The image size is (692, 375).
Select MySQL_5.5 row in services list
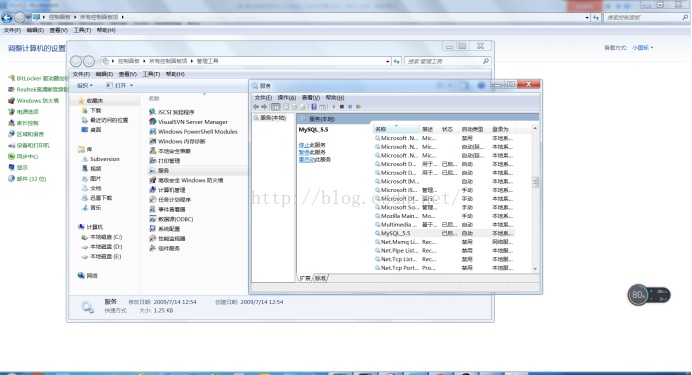[444, 233]
